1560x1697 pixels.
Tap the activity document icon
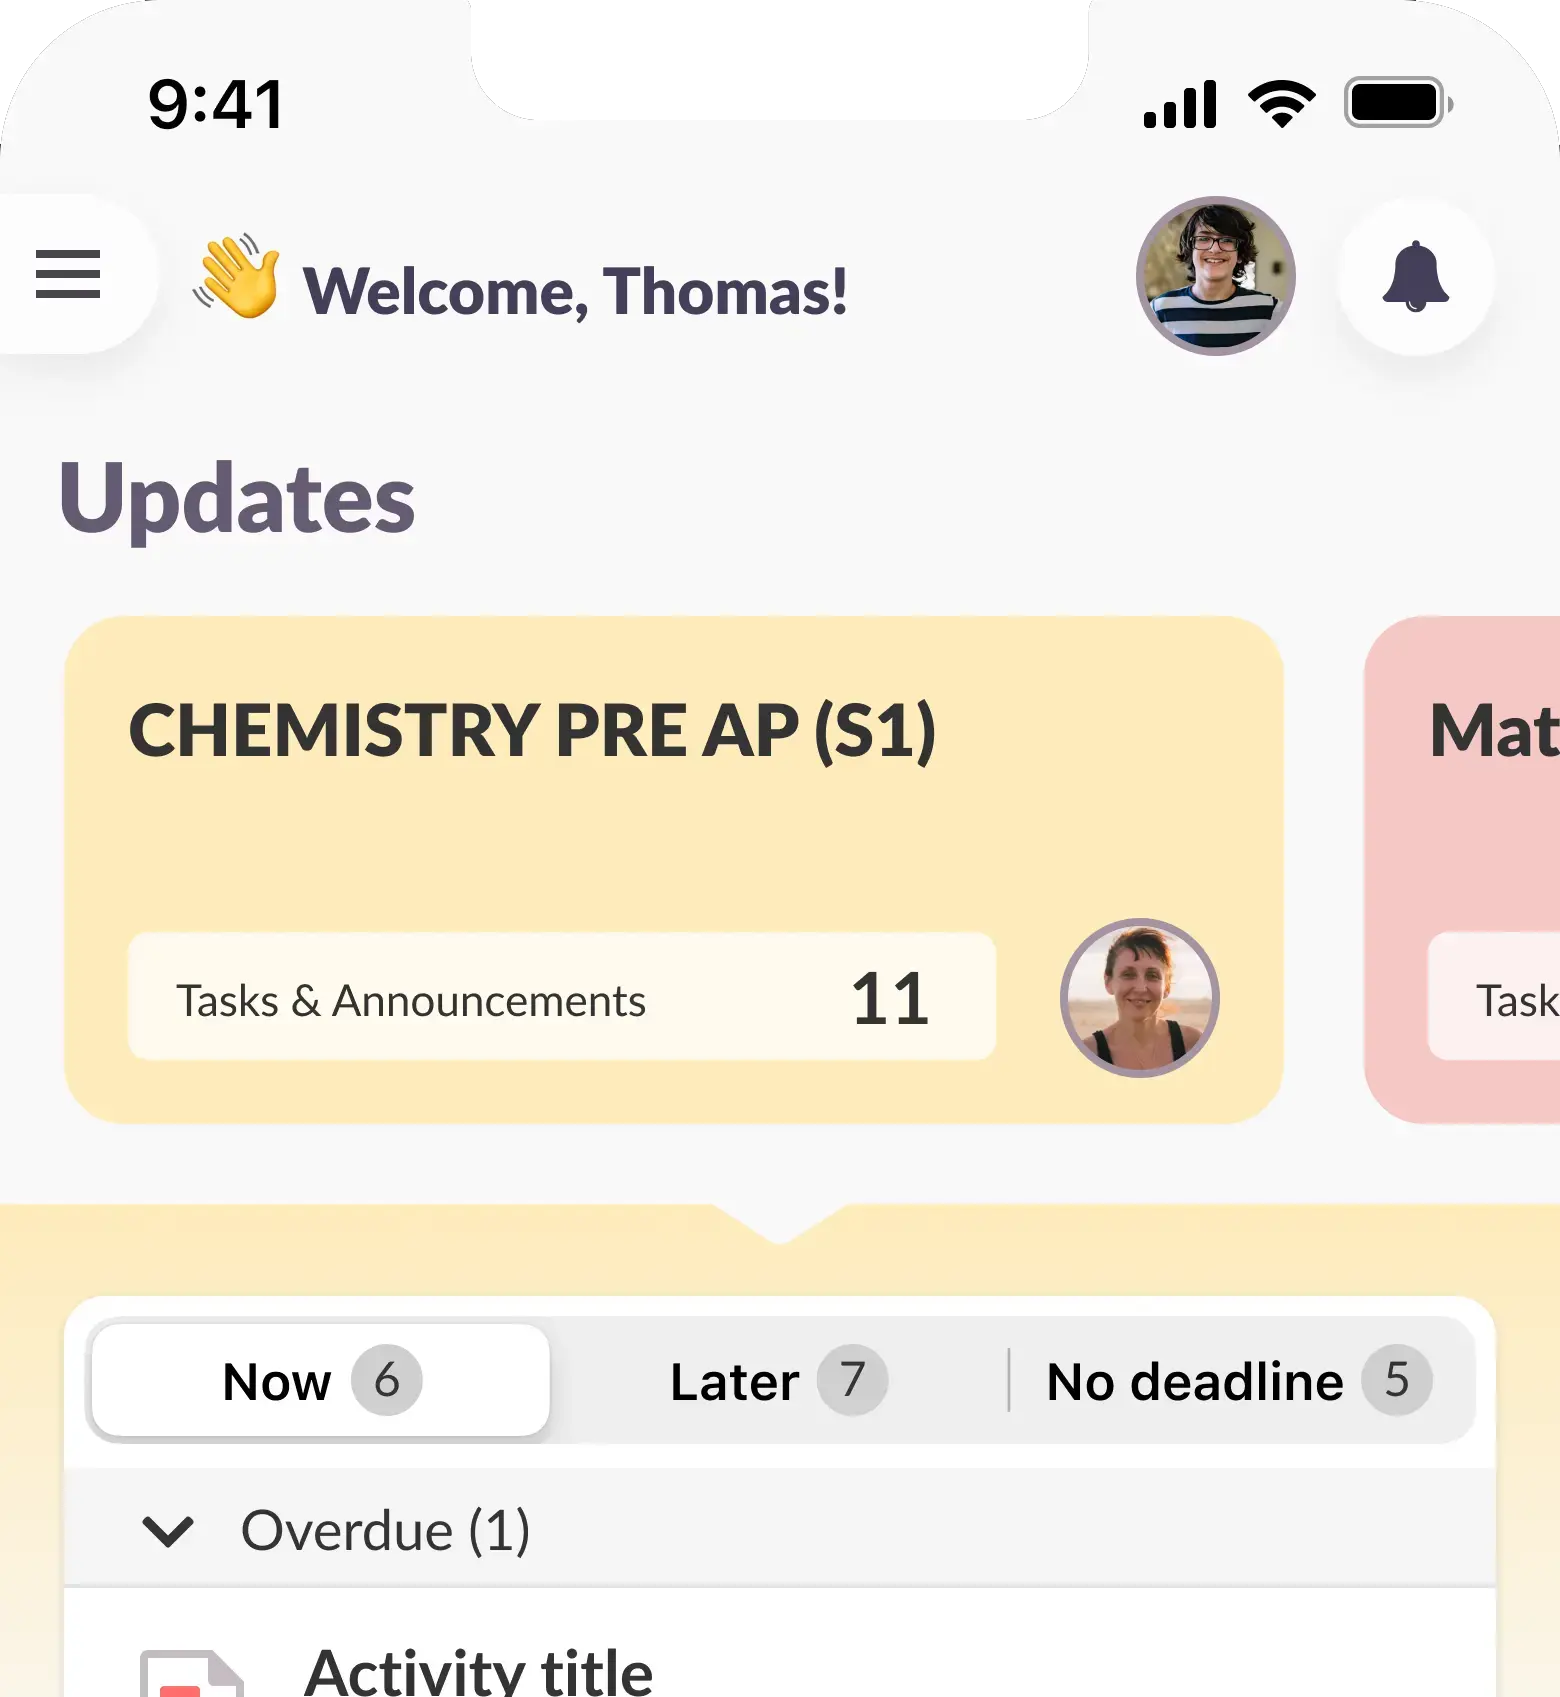[192, 1672]
